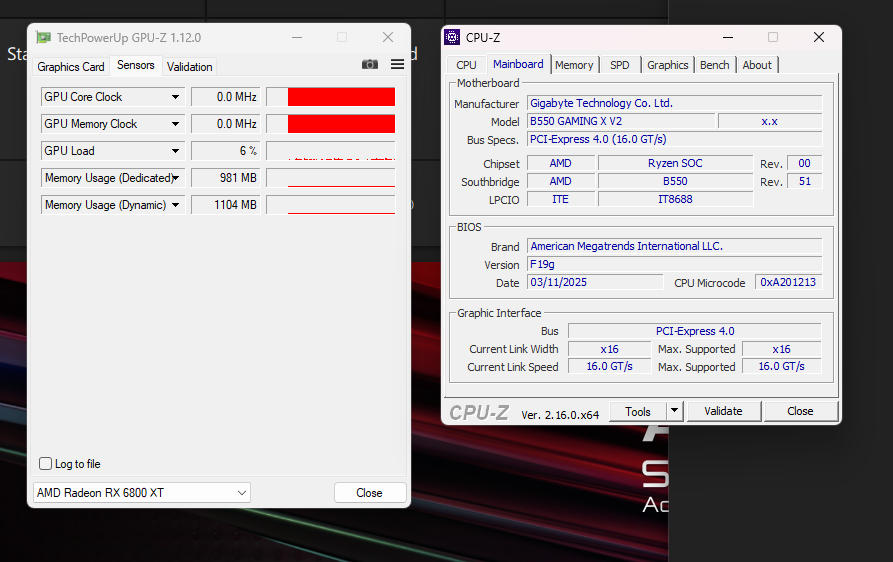Minimize the GPU-Z window
This screenshot has width=893, height=562.
(297, 38)
